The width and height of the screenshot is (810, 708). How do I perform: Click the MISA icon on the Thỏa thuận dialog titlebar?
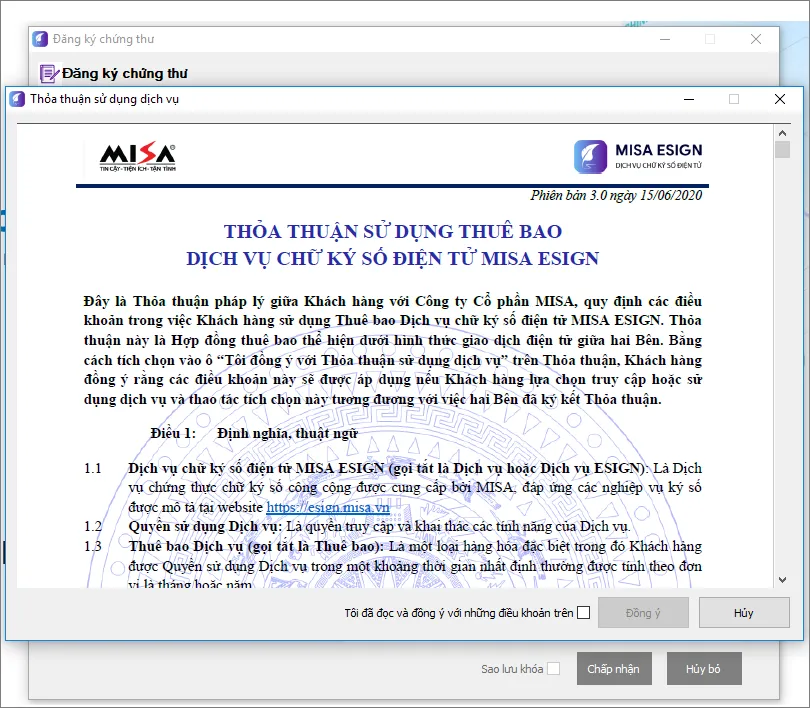(x=18, y=99)
